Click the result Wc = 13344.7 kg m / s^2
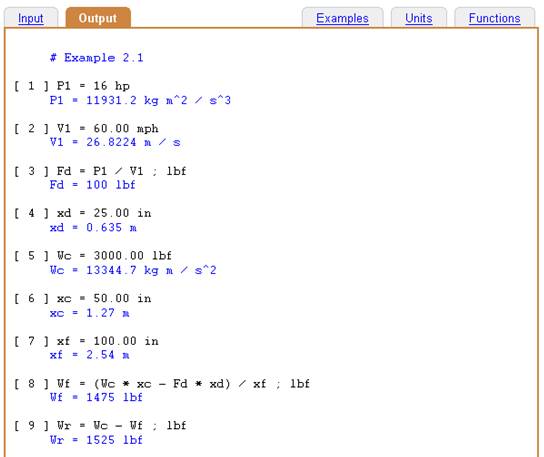The width and height of the screenshot is (544, 457). (x=133, y=270)
